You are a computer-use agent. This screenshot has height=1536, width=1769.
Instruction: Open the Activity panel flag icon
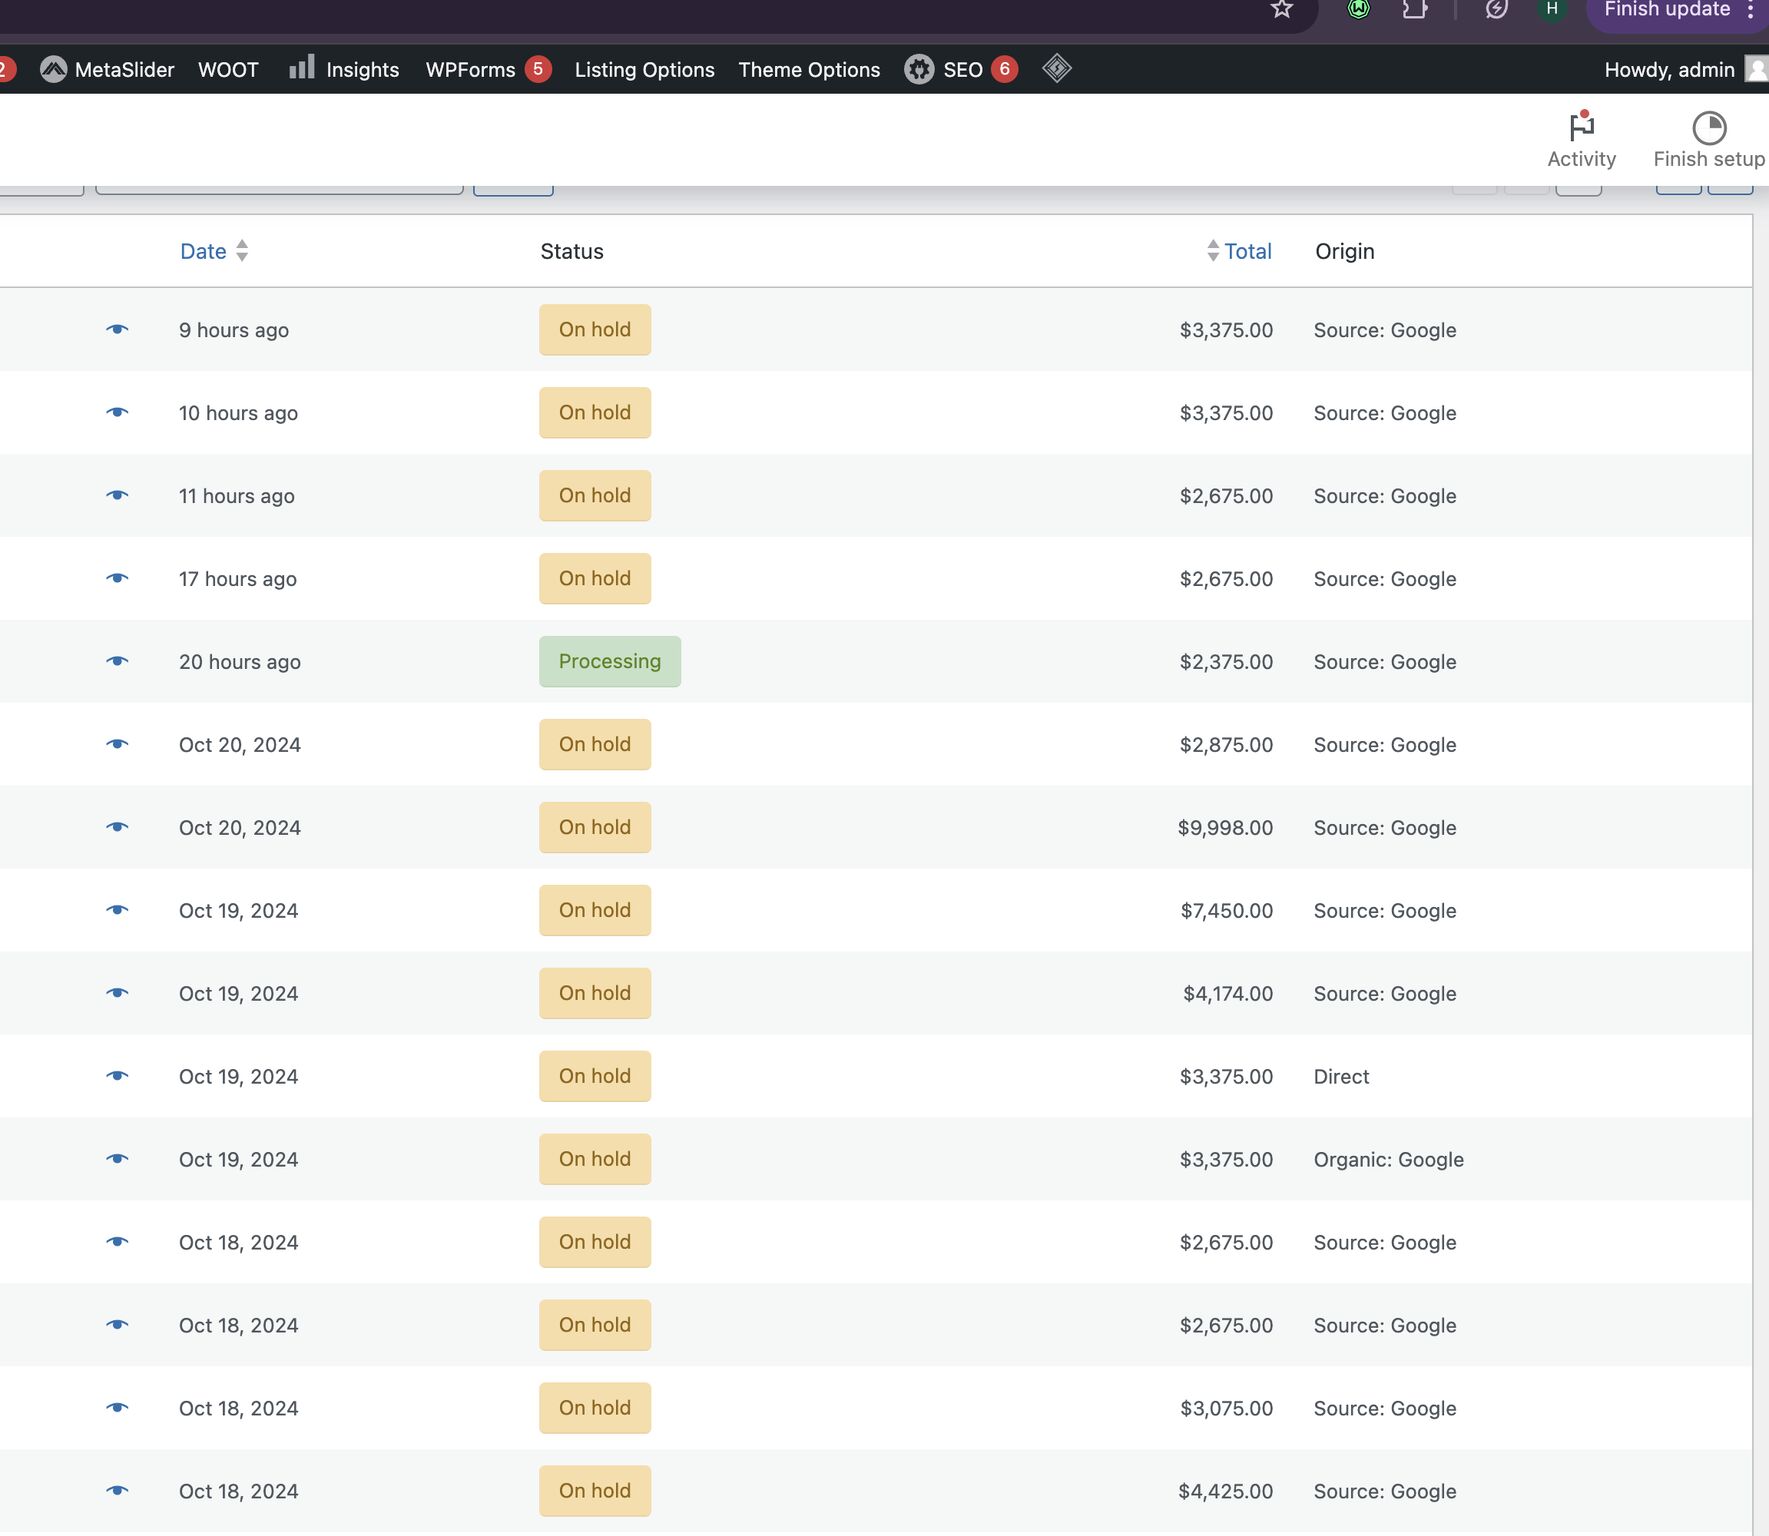(1581, 128)
